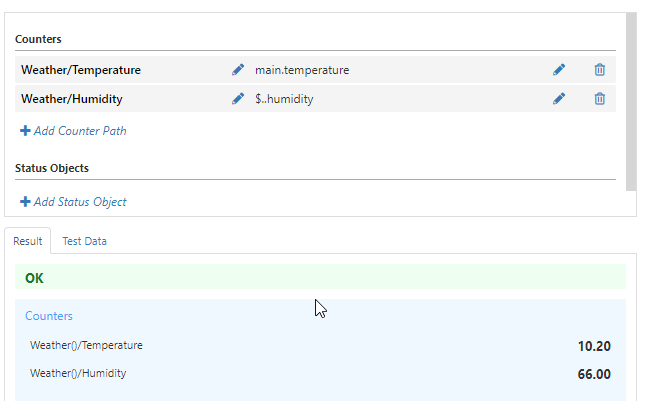Click the main.temperature path value
The height and width of the screenshot is (401, 647).
pyautogui.click(x=302, y=70)
